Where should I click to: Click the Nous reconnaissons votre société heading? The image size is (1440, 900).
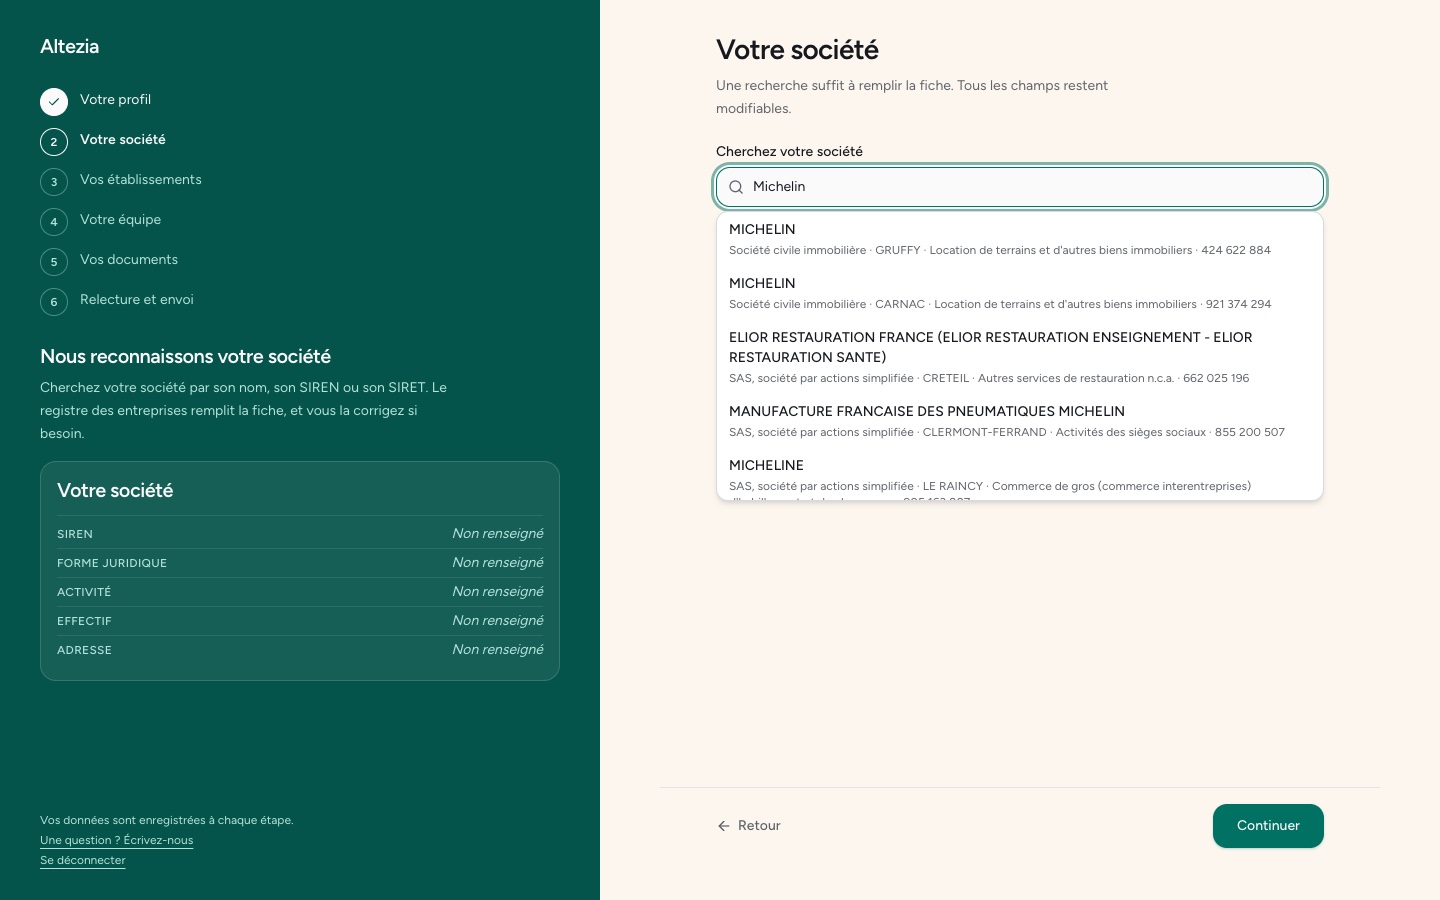(186, 357)
